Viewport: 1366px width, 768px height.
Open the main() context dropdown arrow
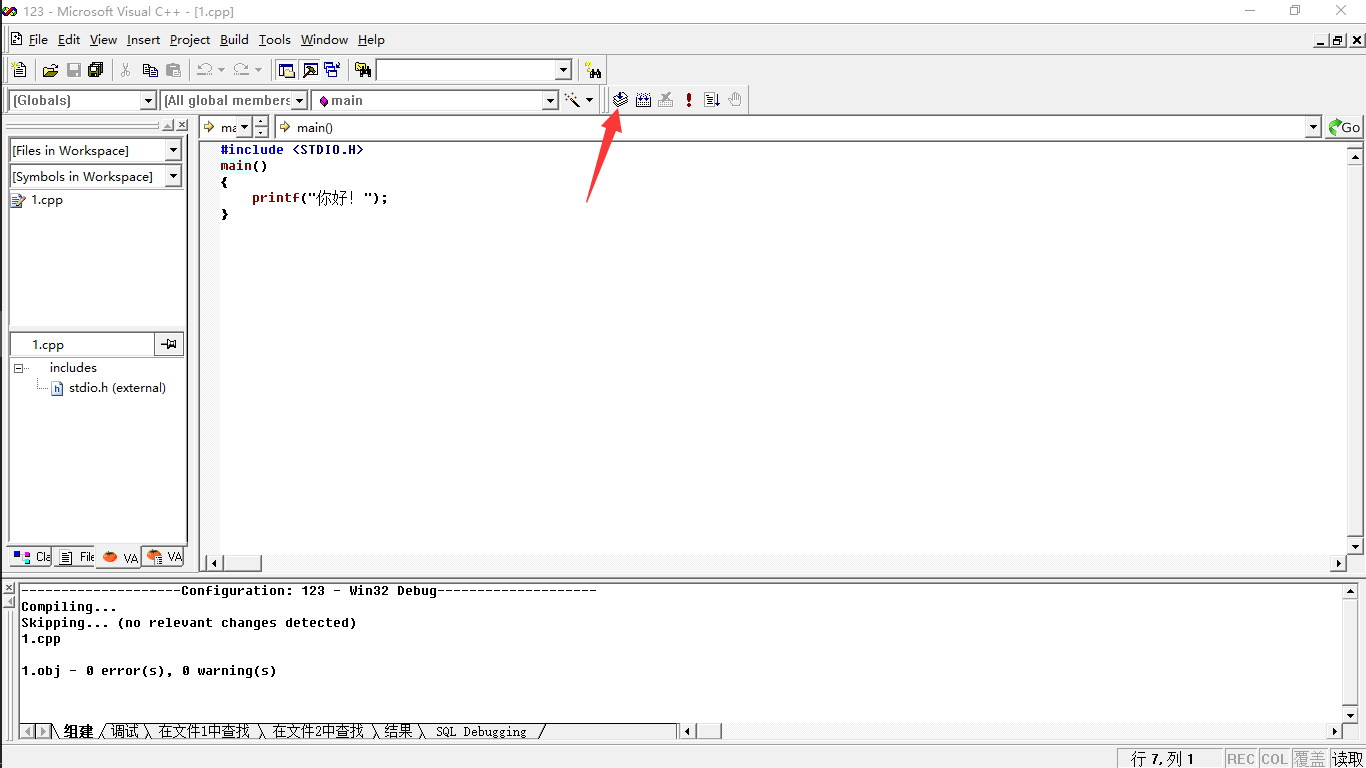click(1313, 127)
